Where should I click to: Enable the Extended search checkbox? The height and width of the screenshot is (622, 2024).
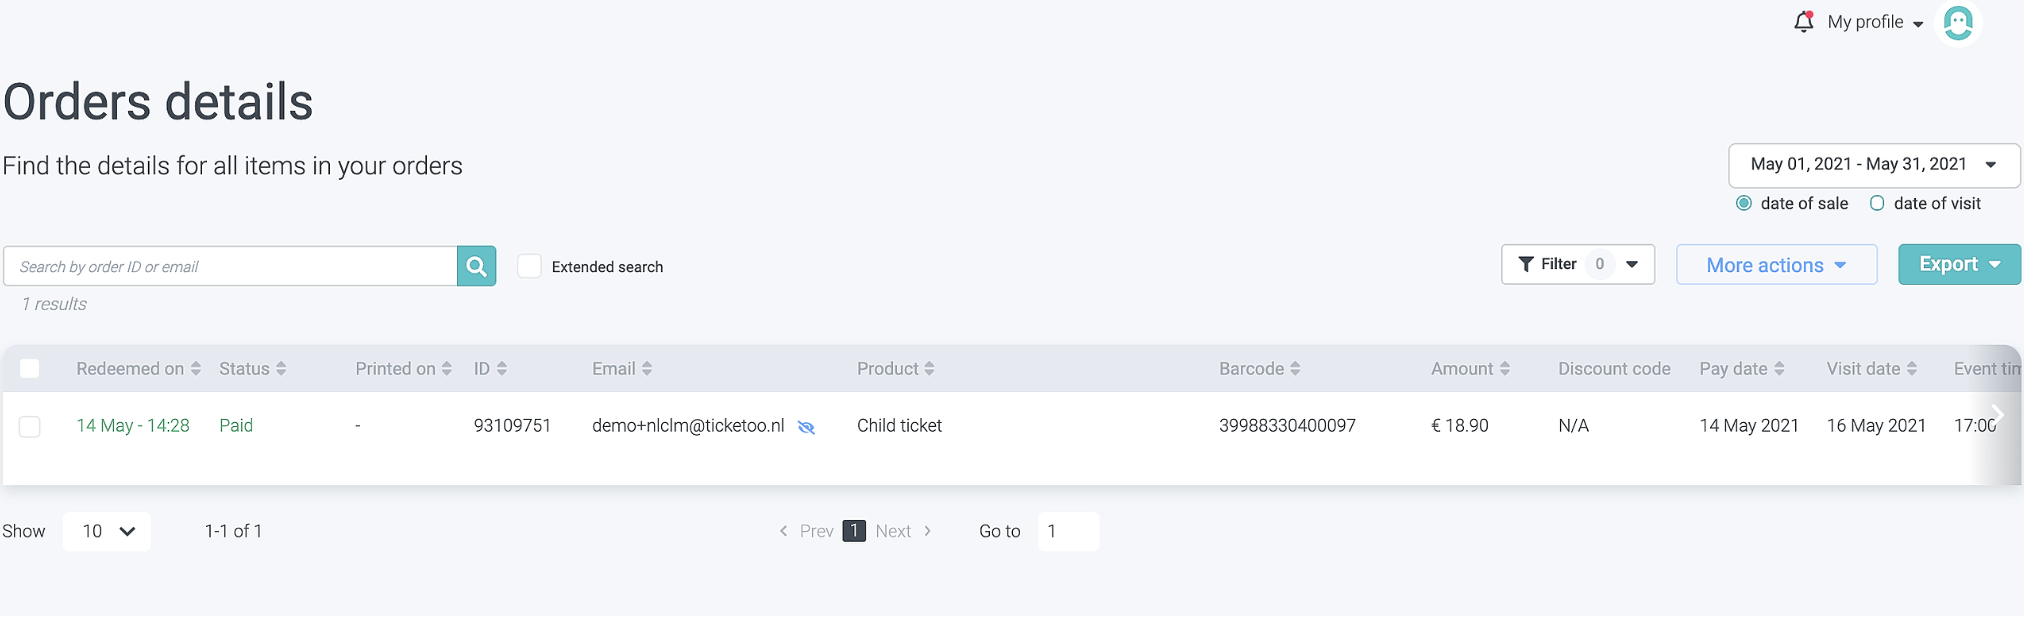point(529,266)
